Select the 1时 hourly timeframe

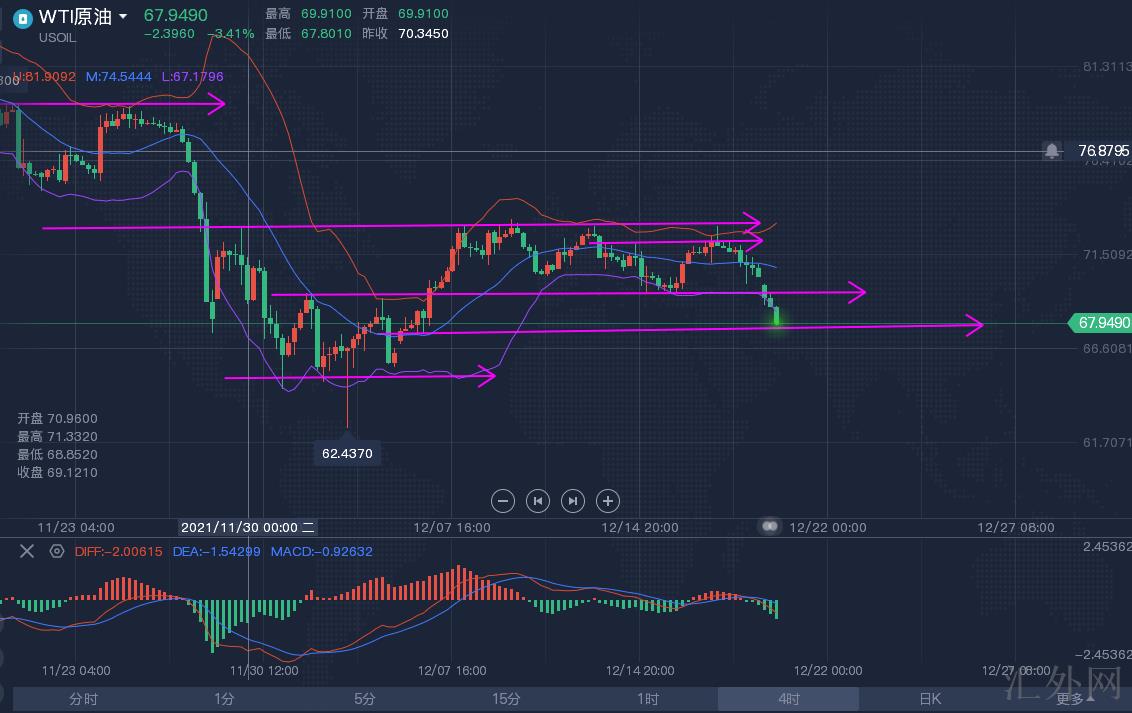(x=647, y=699)
